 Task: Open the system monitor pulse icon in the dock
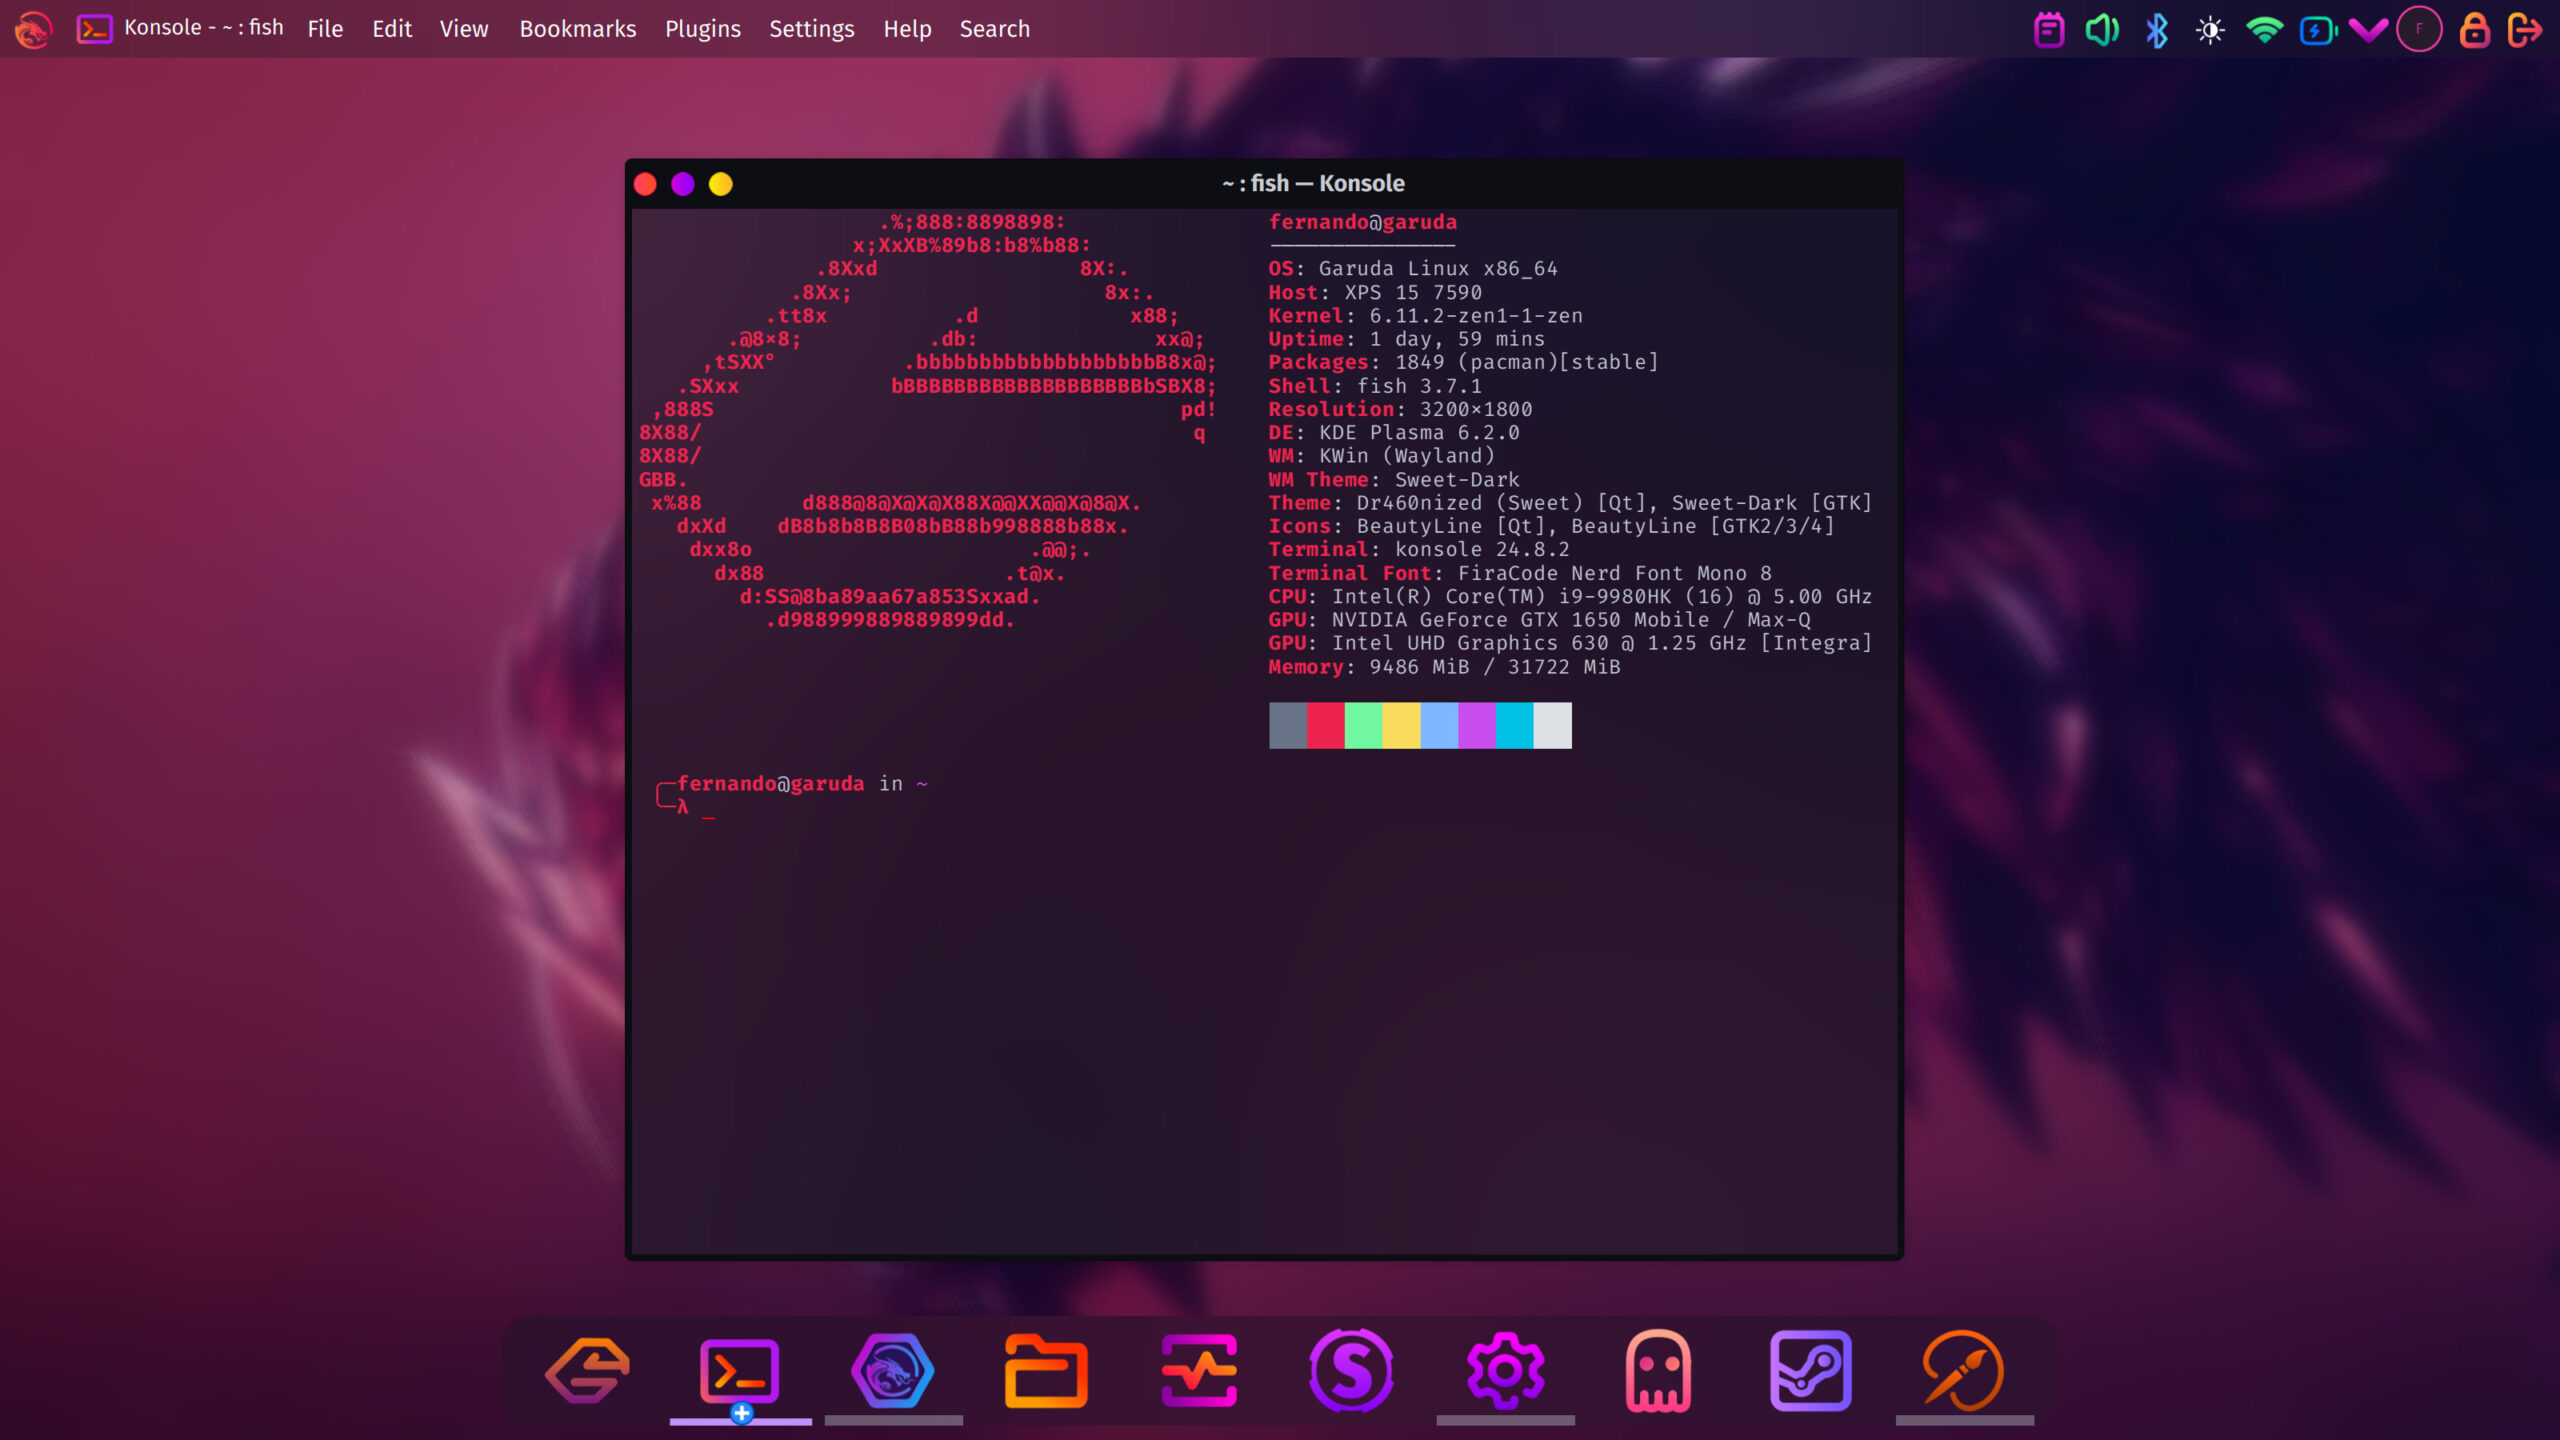pyautogui.click(x=1199, y=1371)
